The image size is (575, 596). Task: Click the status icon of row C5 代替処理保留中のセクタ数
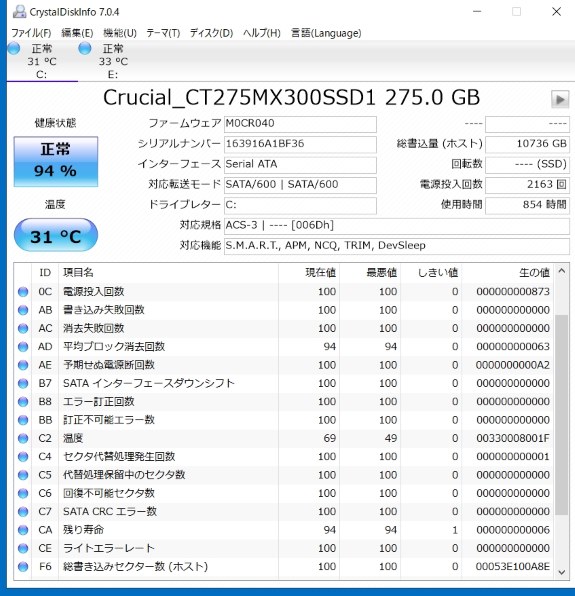[23, 475]
